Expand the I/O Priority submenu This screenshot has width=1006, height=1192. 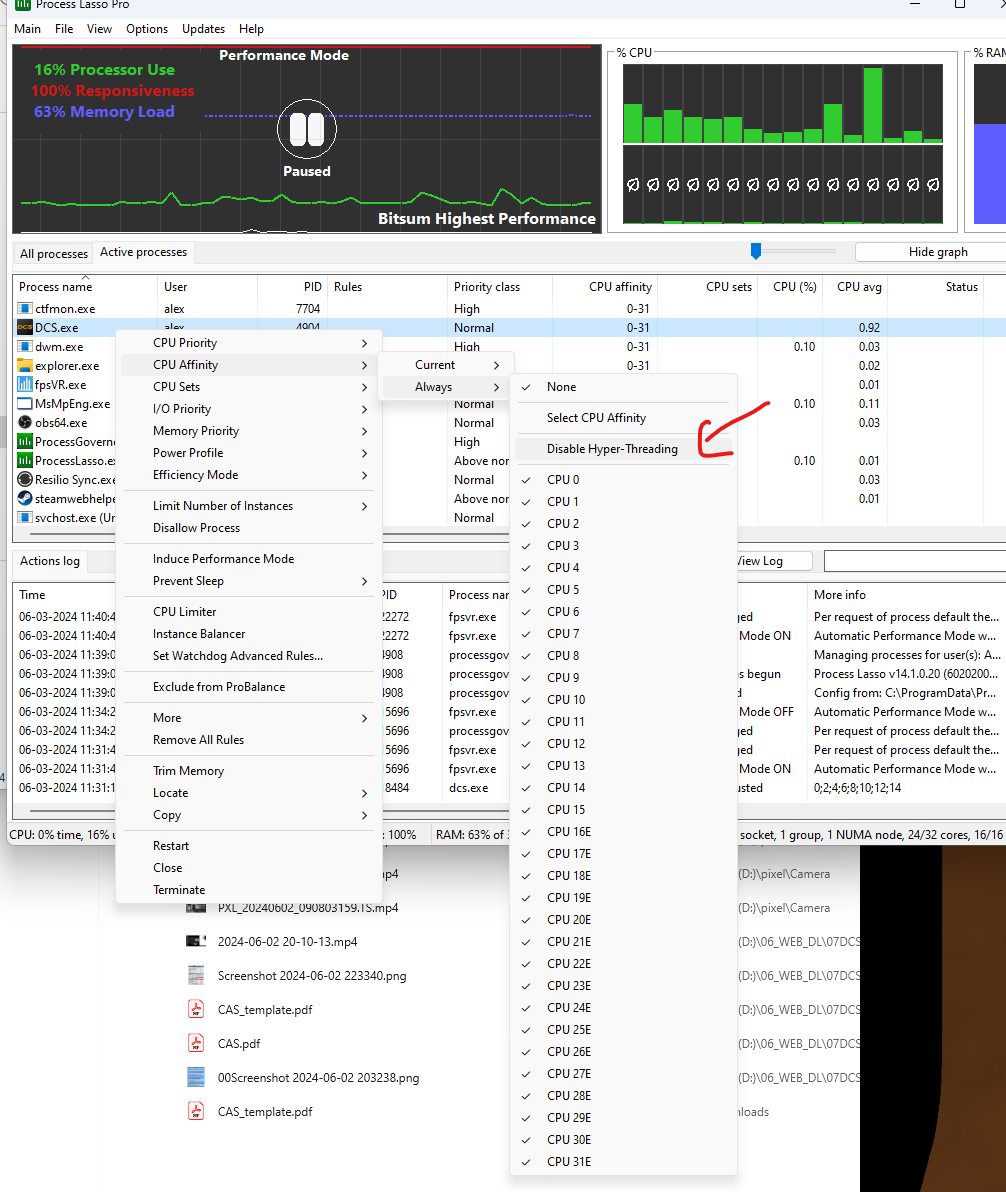tap(248, 409)
